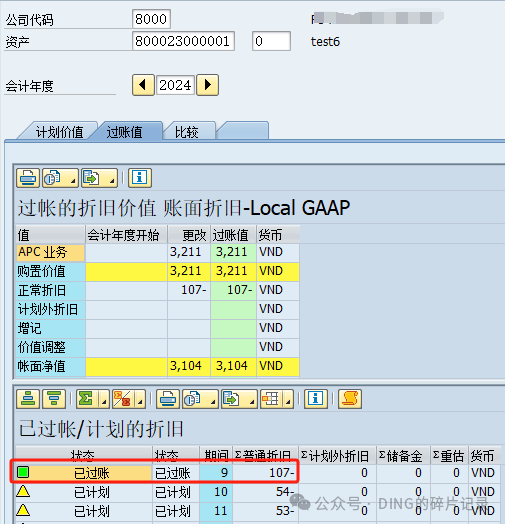This screenshot has width=505, height=524.
Task: Select the 计划外折旧 row label
Action: tap(50, 309)
